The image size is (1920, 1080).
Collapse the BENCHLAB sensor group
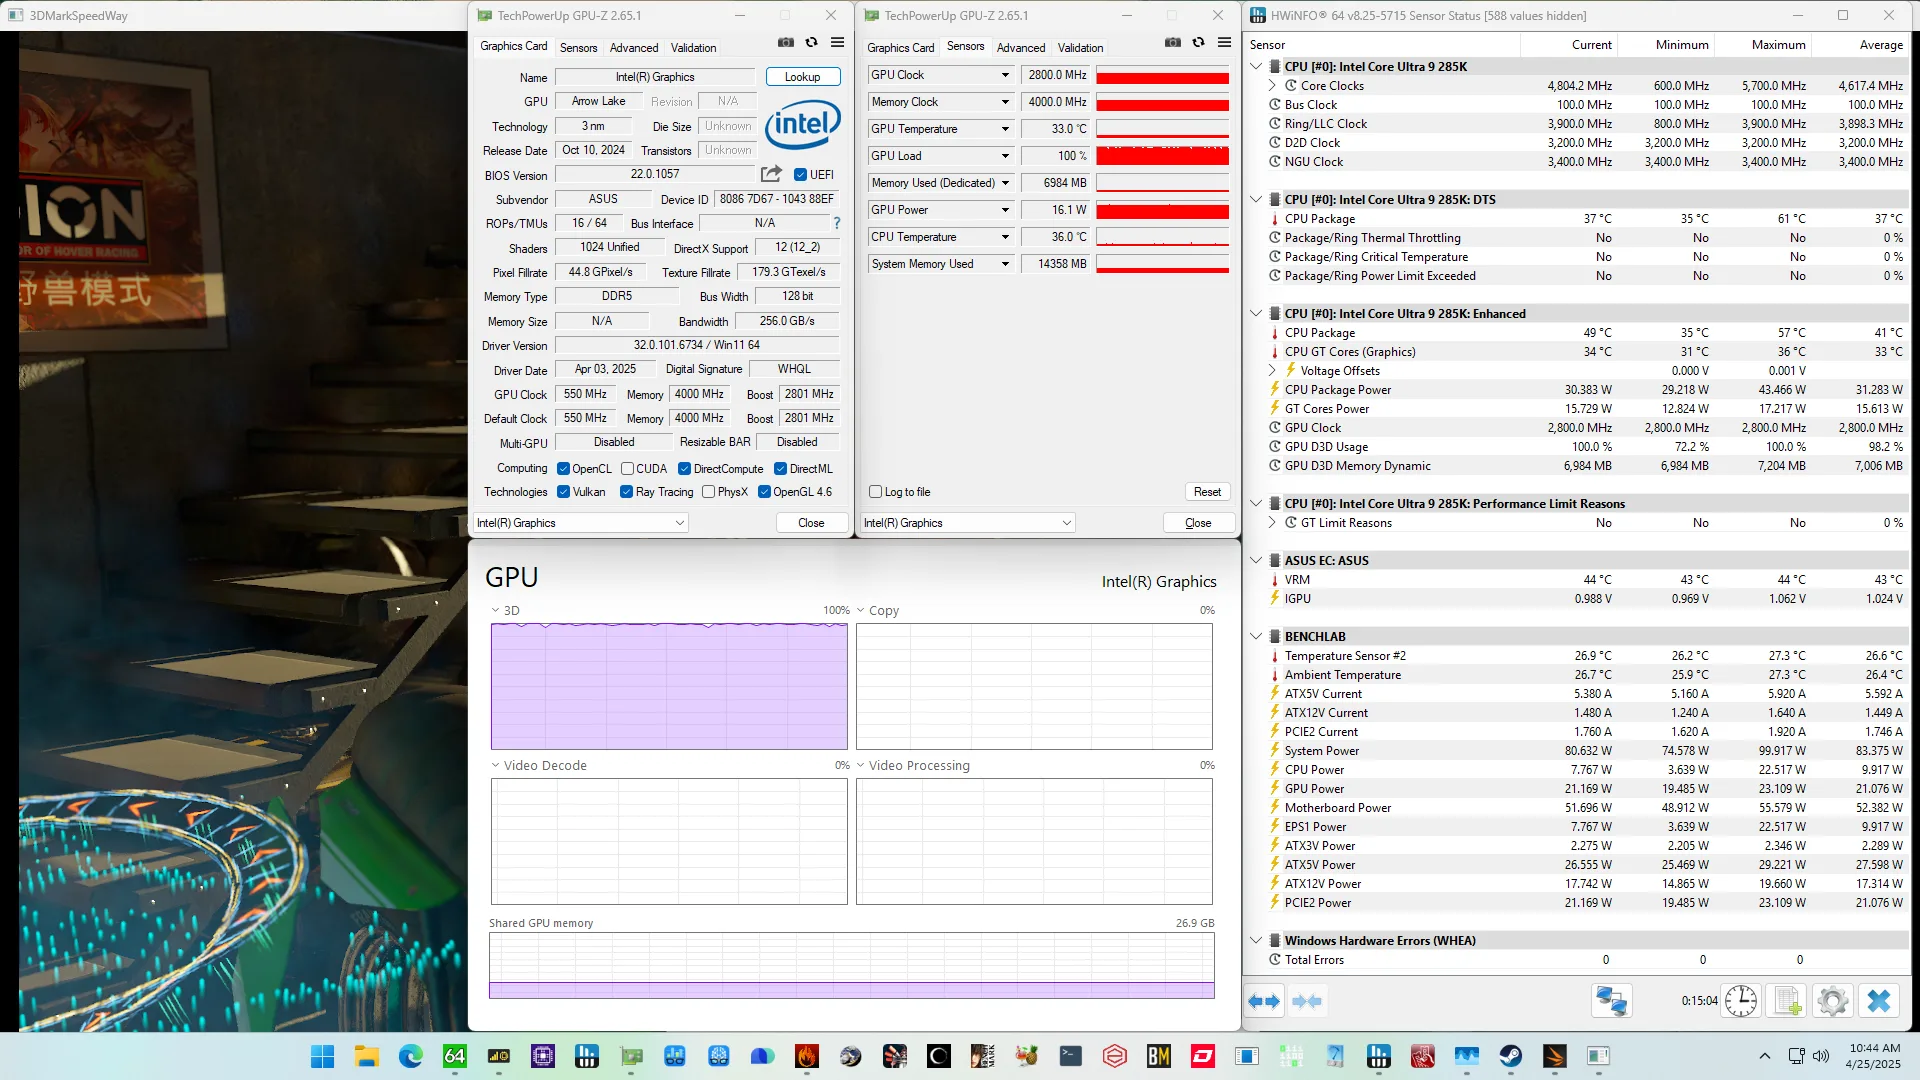point(1256,637)
